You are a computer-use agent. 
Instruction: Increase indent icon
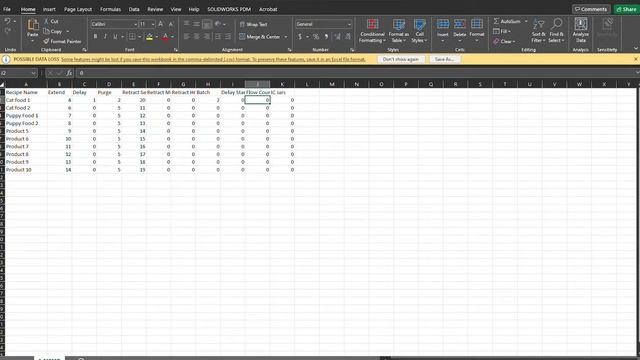(228, 37)
